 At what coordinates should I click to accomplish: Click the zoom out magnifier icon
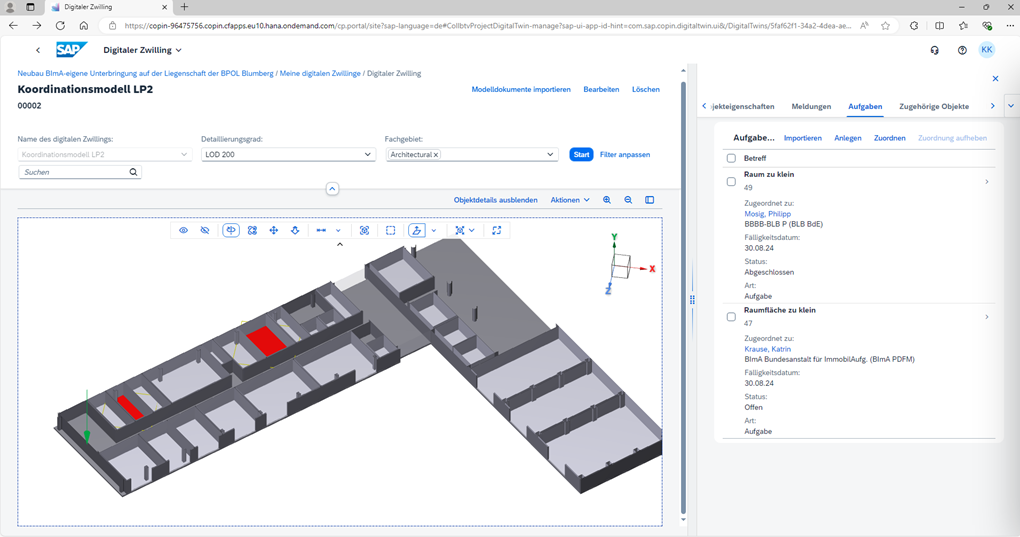coord(628,200)
